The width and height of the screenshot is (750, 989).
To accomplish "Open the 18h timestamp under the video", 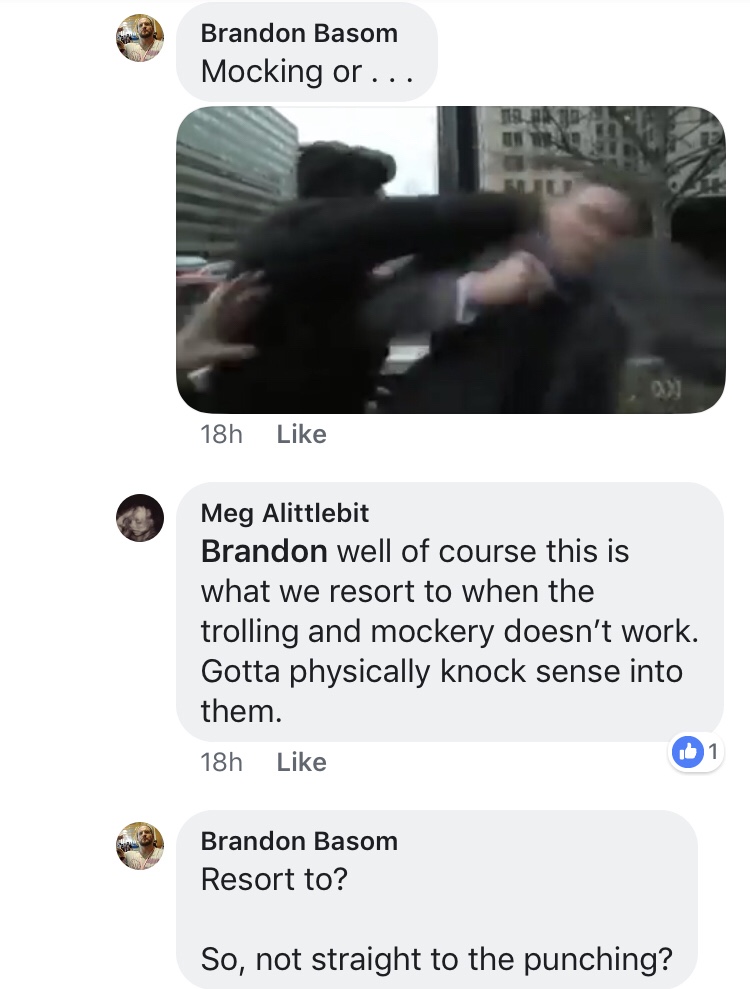I will (x=221, y=434).
